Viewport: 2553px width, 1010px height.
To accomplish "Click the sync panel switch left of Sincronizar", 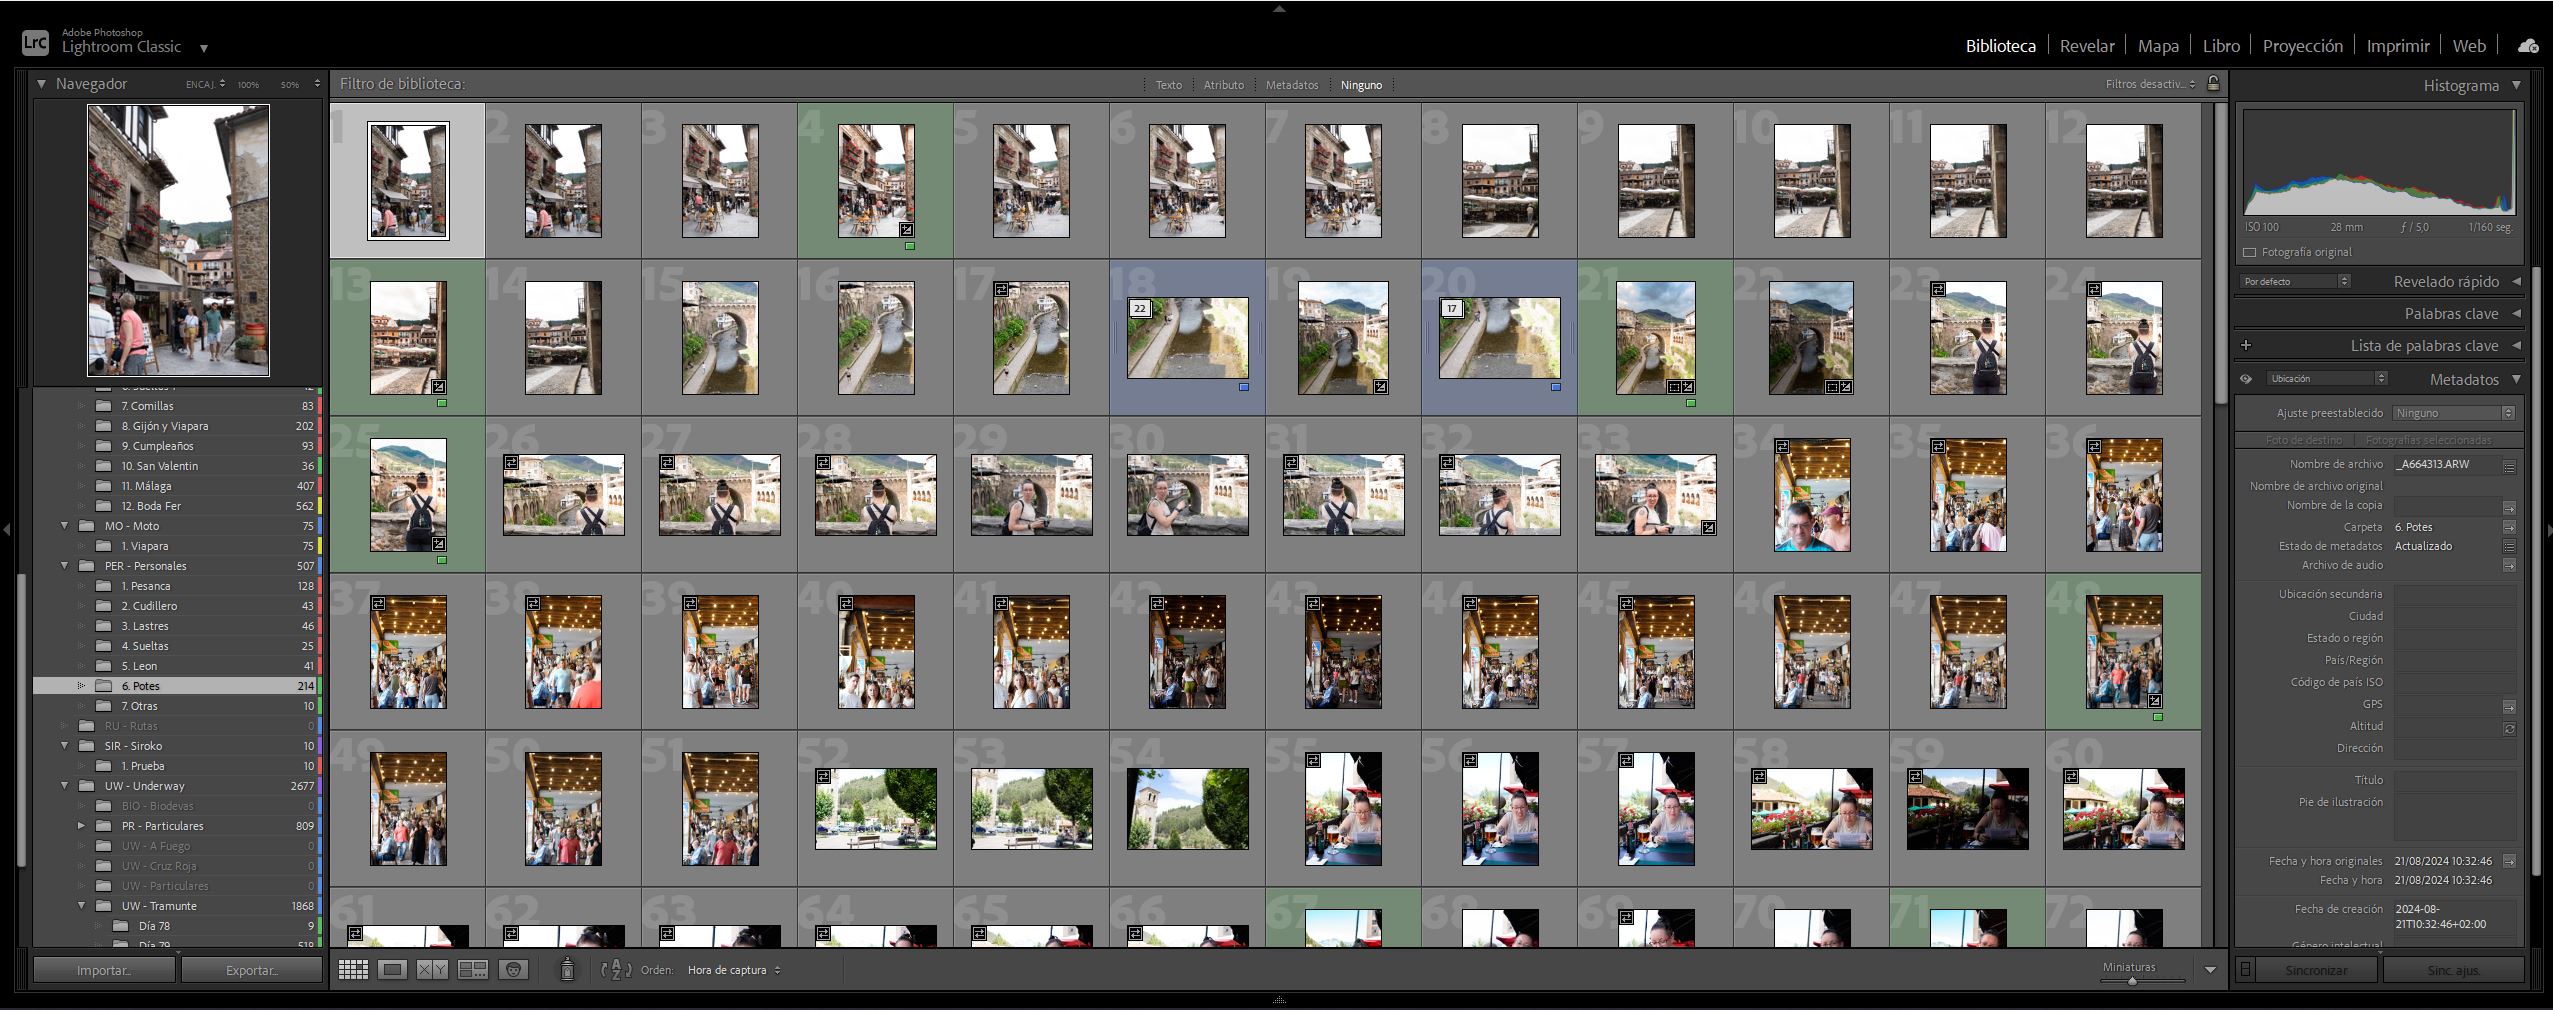I will pyautogui.click(x=2245, y=969).
